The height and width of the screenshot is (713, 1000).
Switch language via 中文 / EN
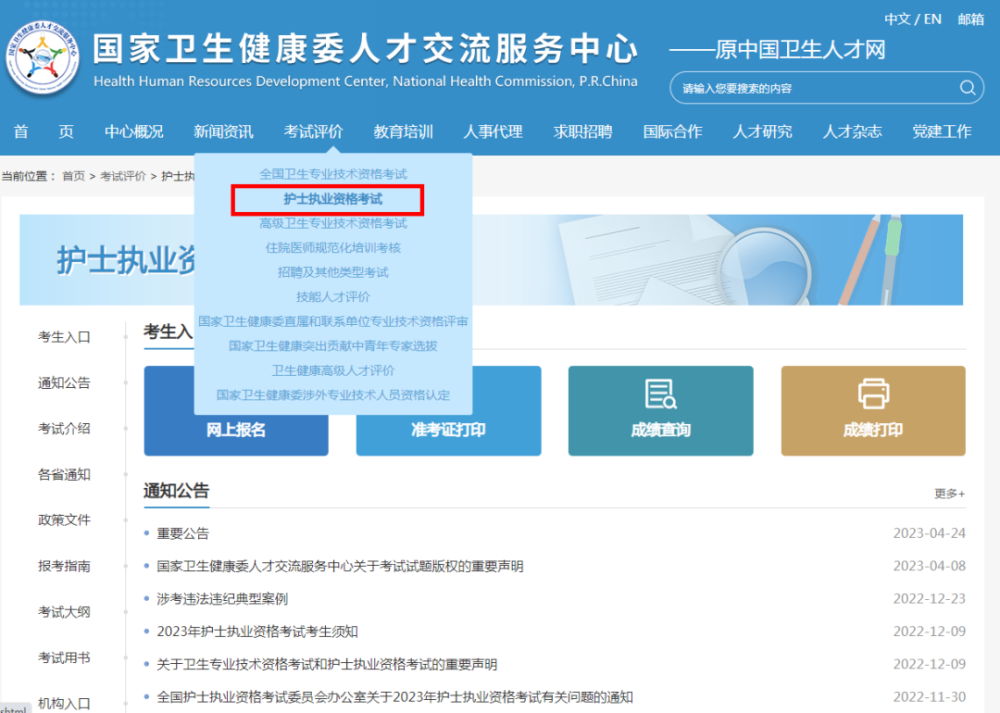(x=913, y=19)
